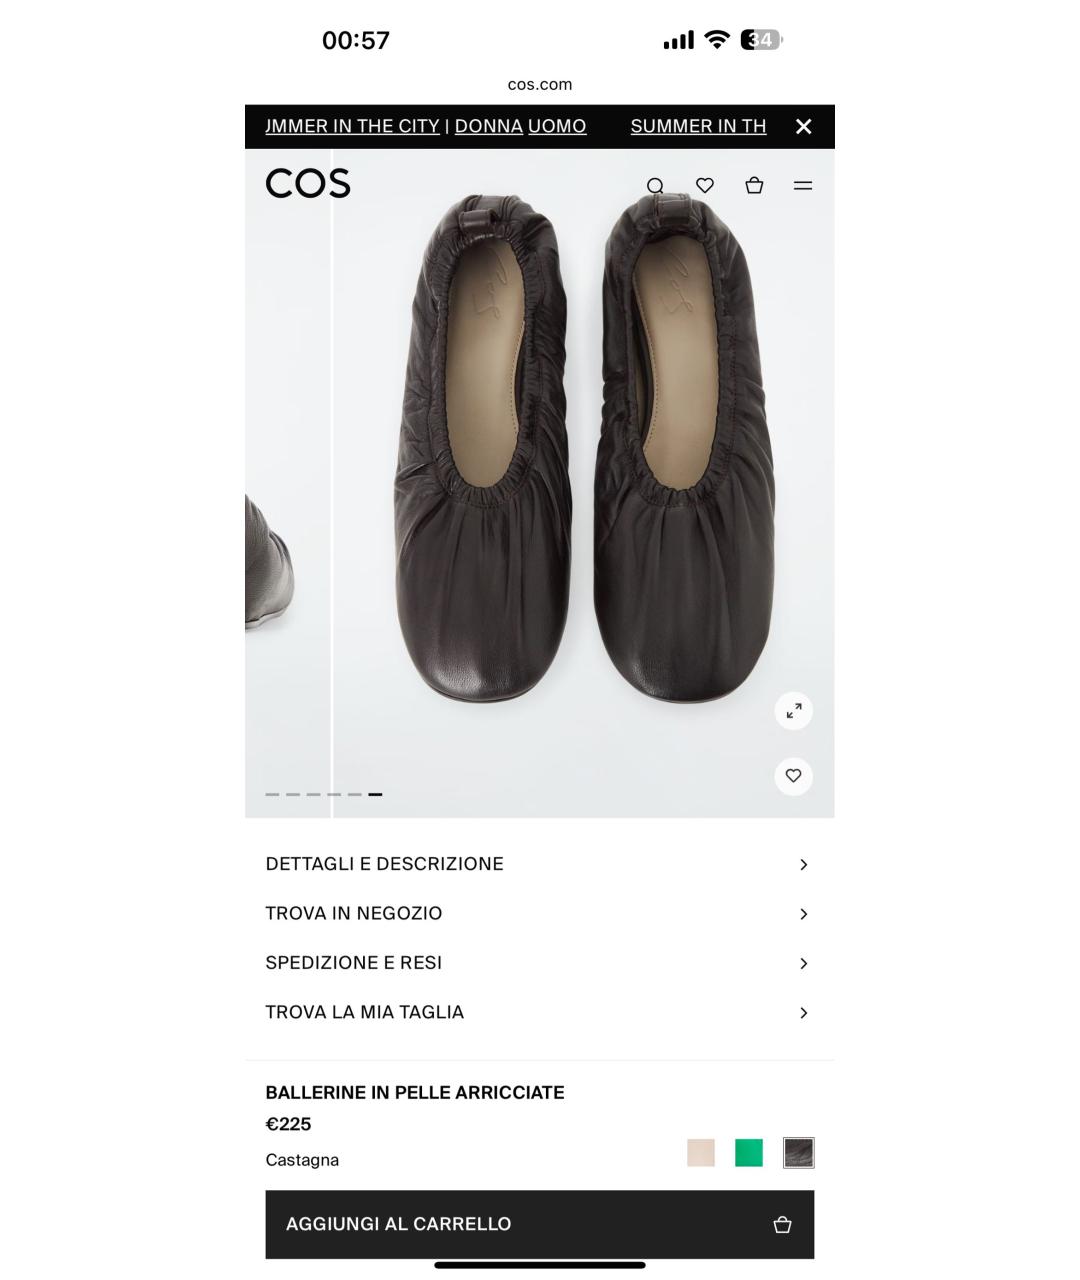Select the dark Castagna color swatch
1080x1280 pixels.
[x=798, y=1153]
